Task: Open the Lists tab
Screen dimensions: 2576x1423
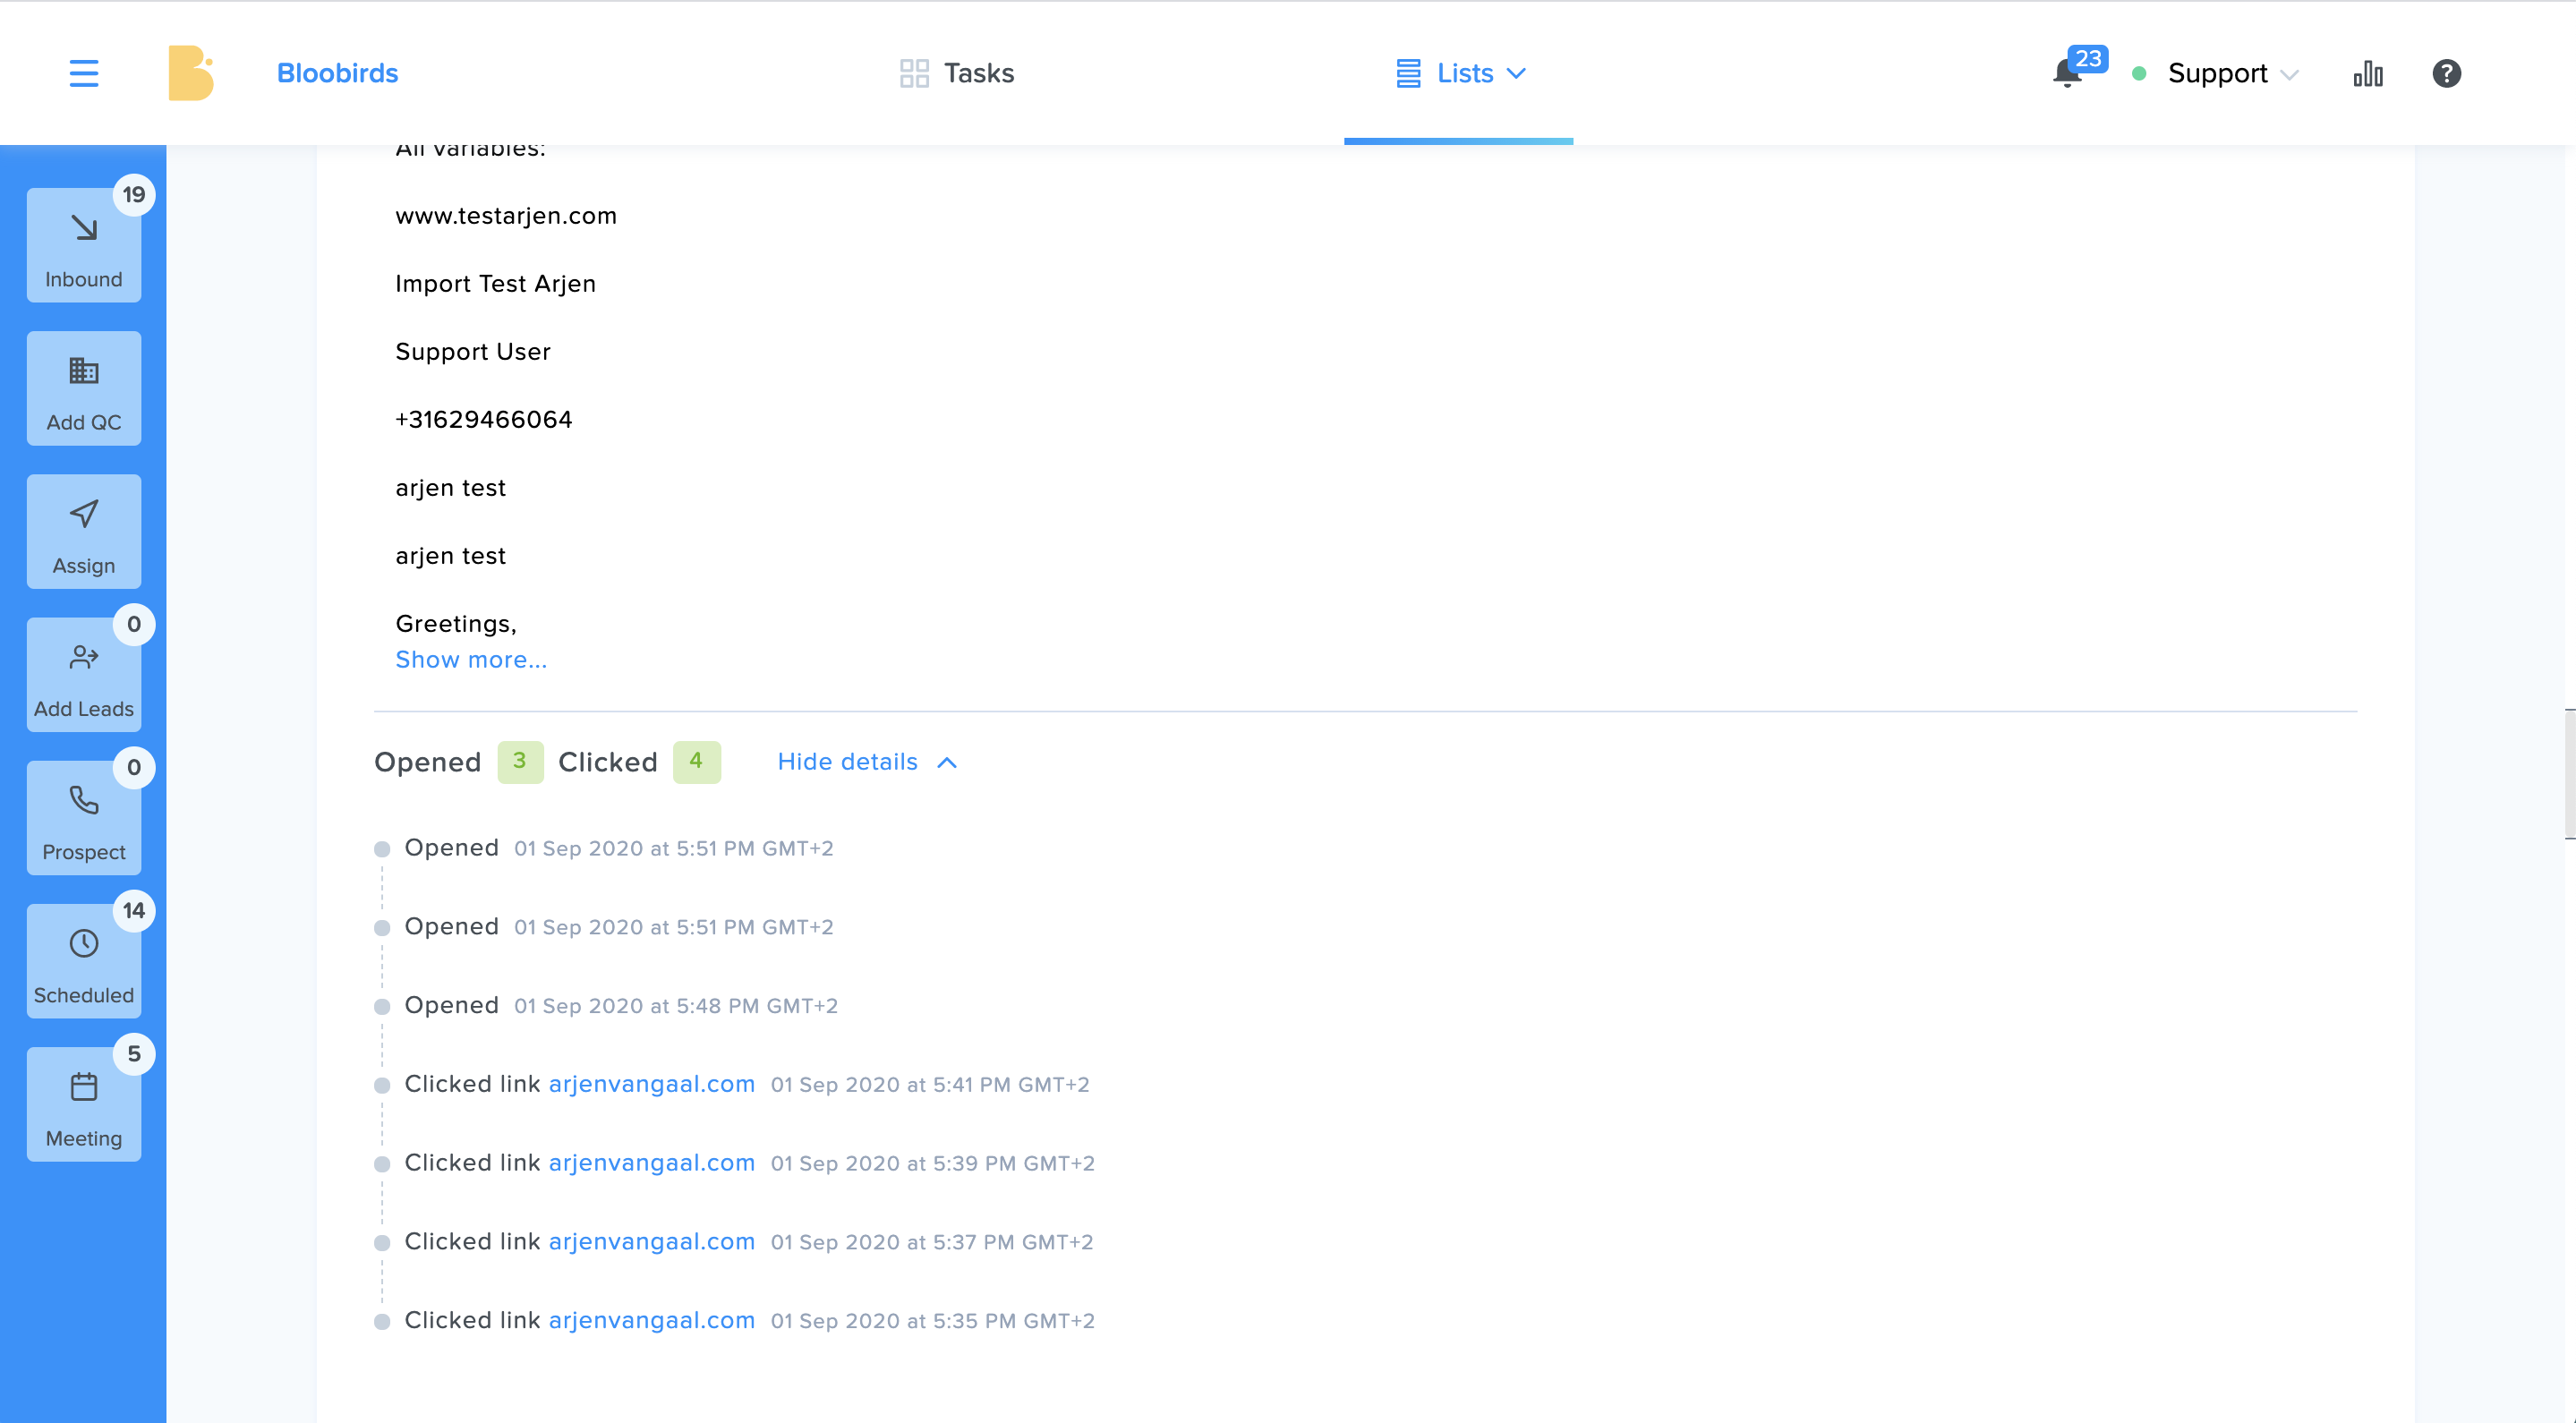Action: tap(1460, 73)
